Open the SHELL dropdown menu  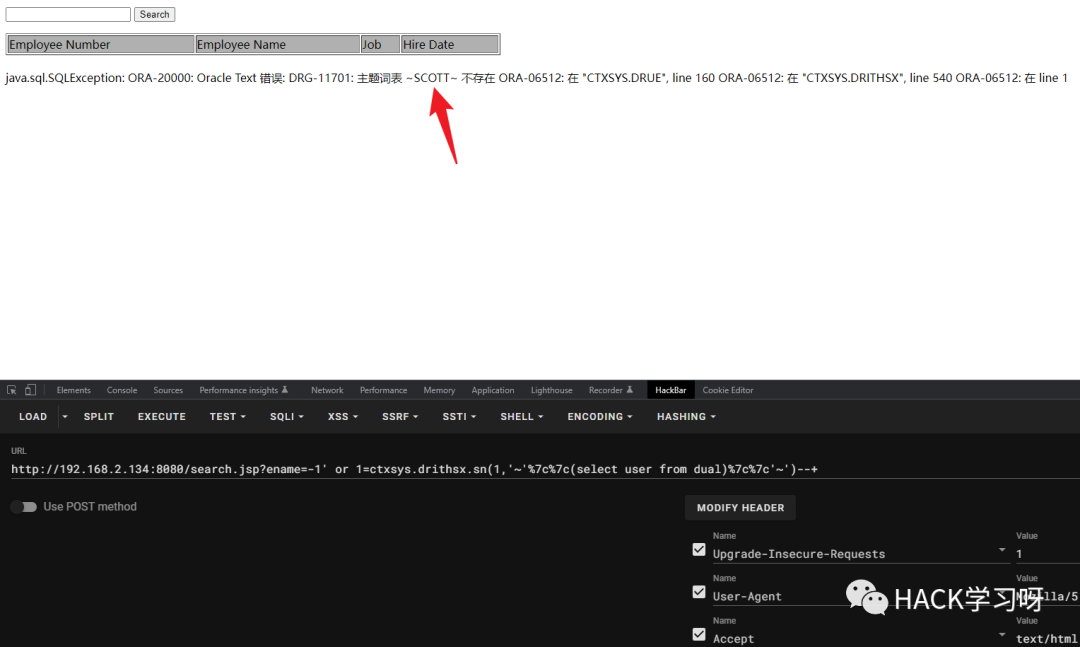pos(521,417)
